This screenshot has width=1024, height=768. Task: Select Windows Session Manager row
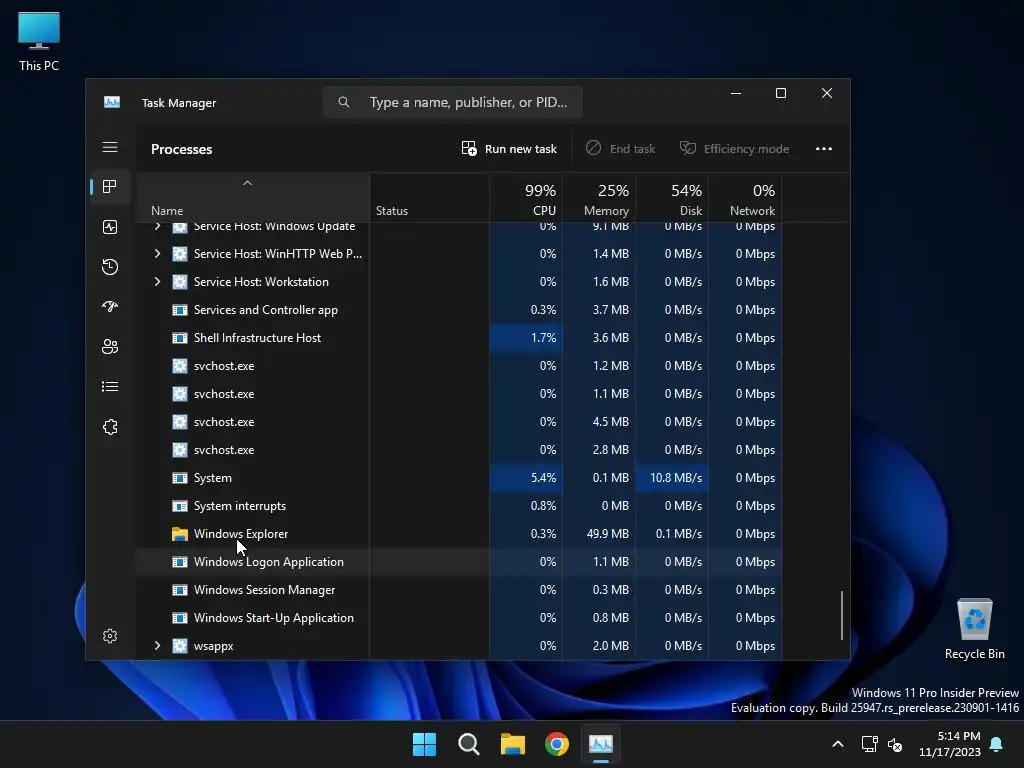point(459,590)
